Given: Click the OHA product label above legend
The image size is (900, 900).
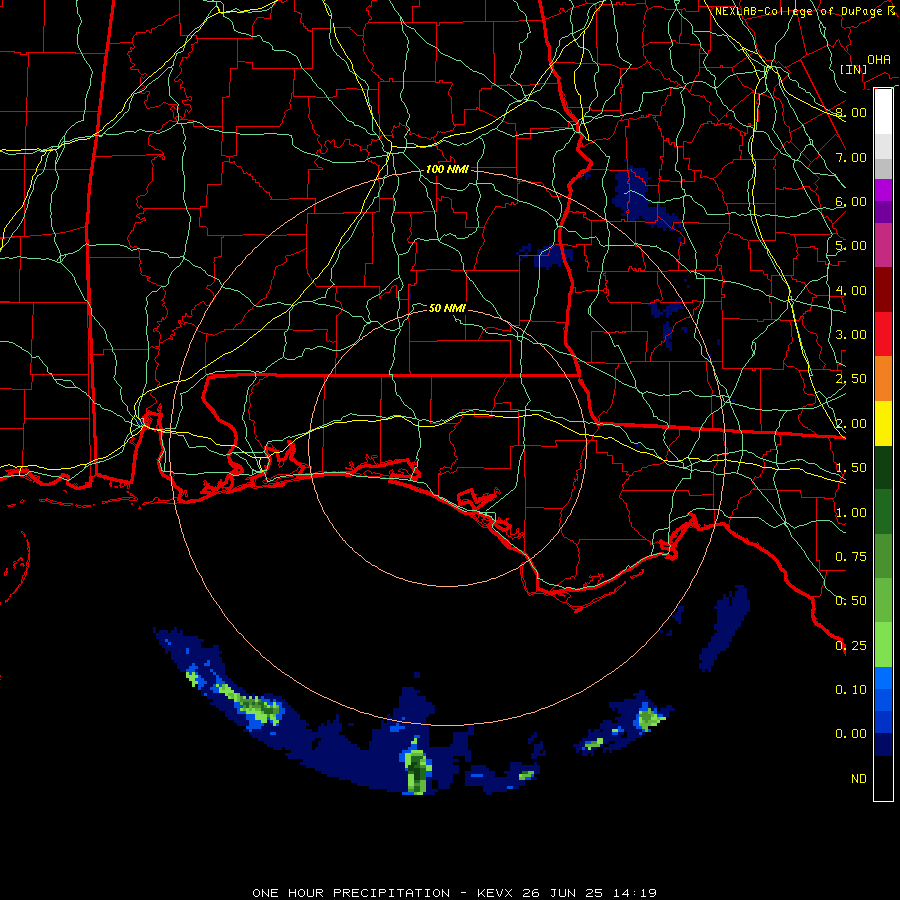Looking at the screenshot, I should [878, 59].
